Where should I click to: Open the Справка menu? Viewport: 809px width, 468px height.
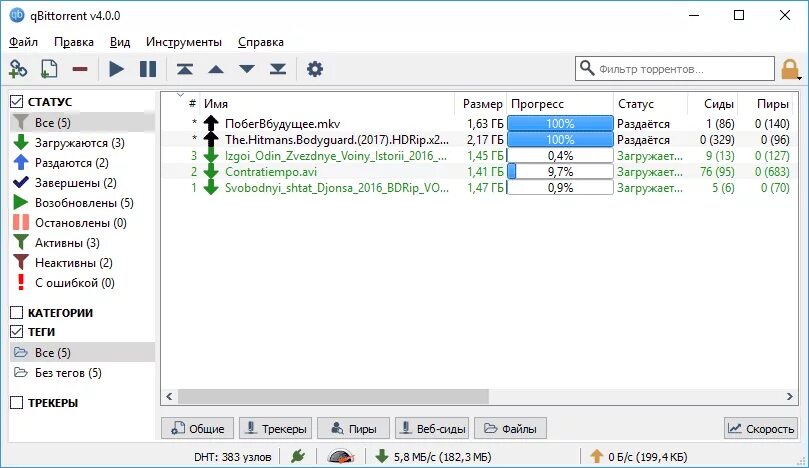pos(261,42)
